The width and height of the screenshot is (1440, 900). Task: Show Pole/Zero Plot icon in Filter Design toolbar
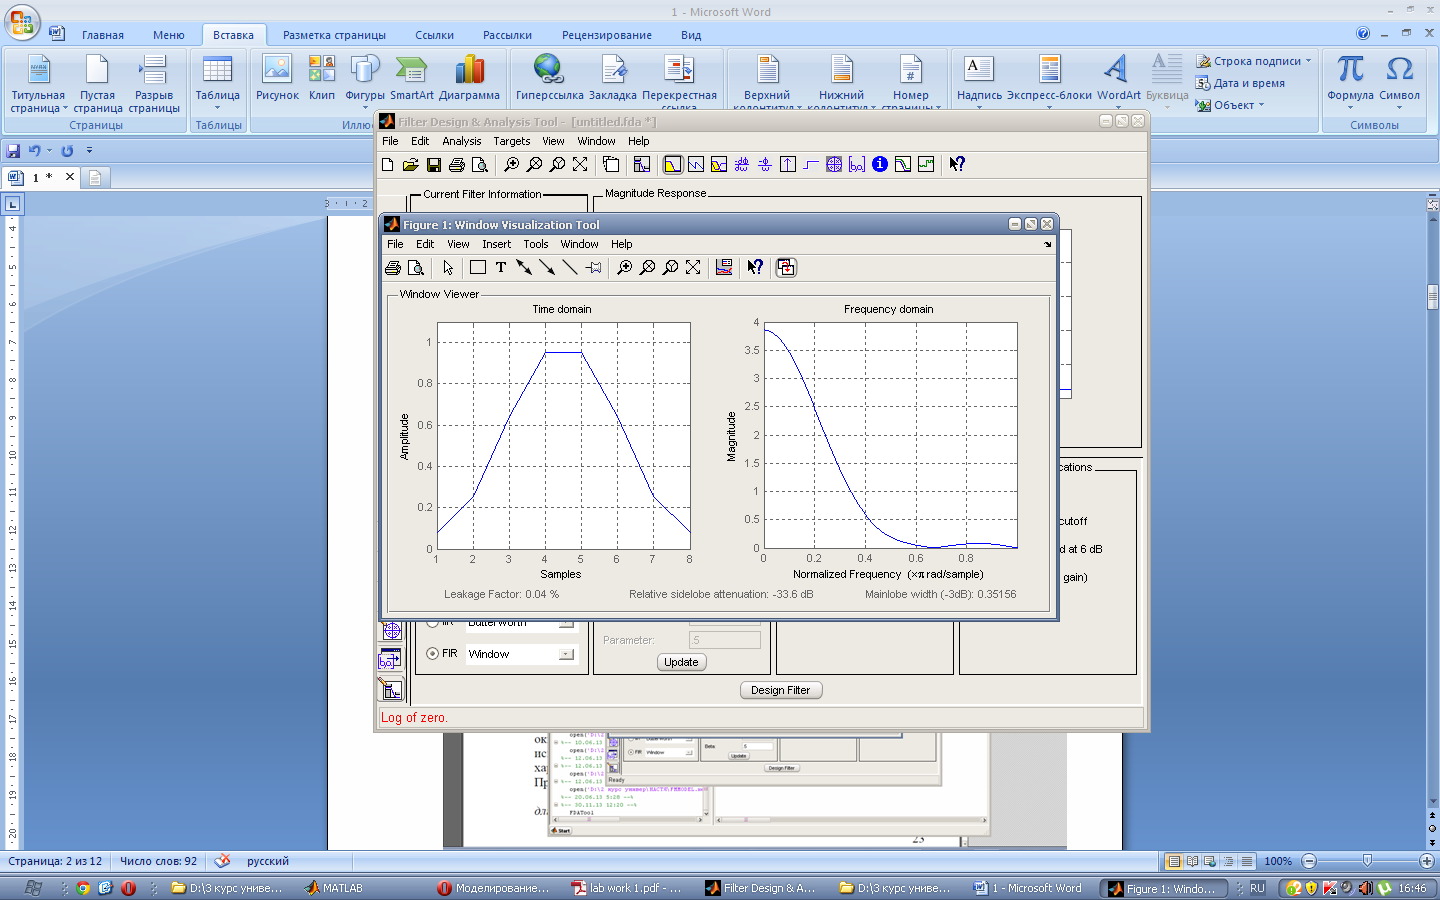[x=834, y=165]
